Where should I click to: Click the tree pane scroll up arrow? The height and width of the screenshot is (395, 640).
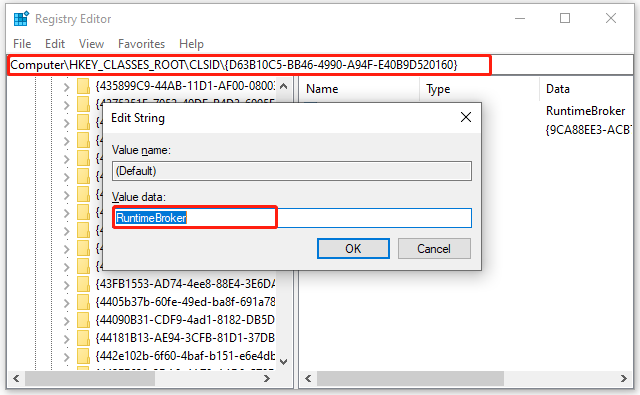[284, 86]
